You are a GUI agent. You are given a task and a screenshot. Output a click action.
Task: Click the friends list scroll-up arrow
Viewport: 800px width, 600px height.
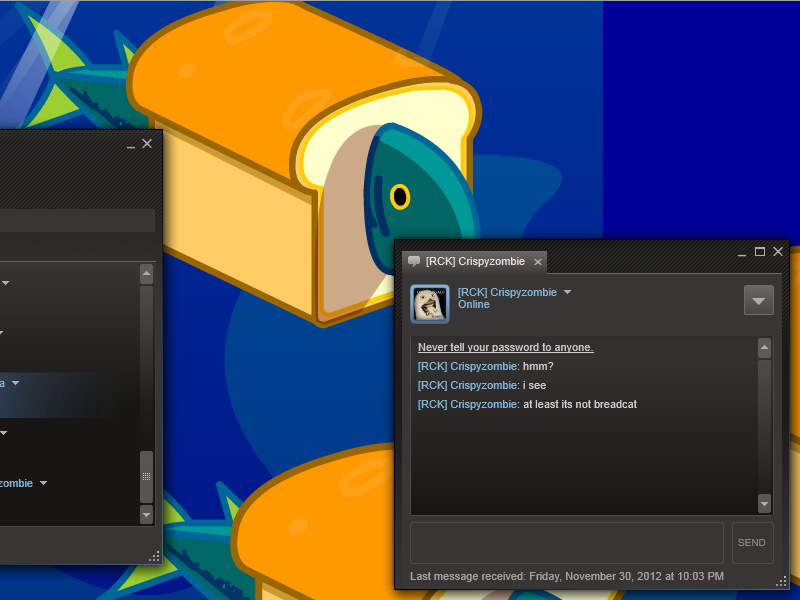pos(146,274)
